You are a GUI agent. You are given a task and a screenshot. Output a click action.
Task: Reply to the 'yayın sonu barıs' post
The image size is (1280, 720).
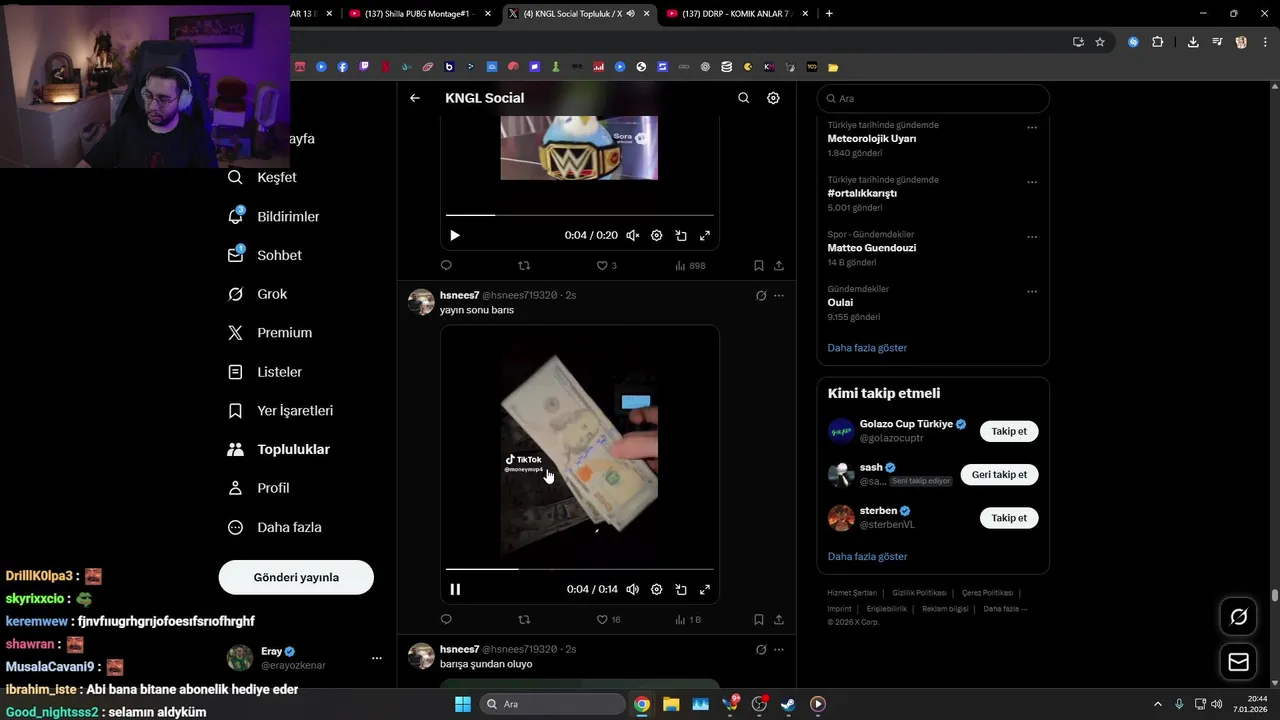pyautogui.click(x=446, y=620)
